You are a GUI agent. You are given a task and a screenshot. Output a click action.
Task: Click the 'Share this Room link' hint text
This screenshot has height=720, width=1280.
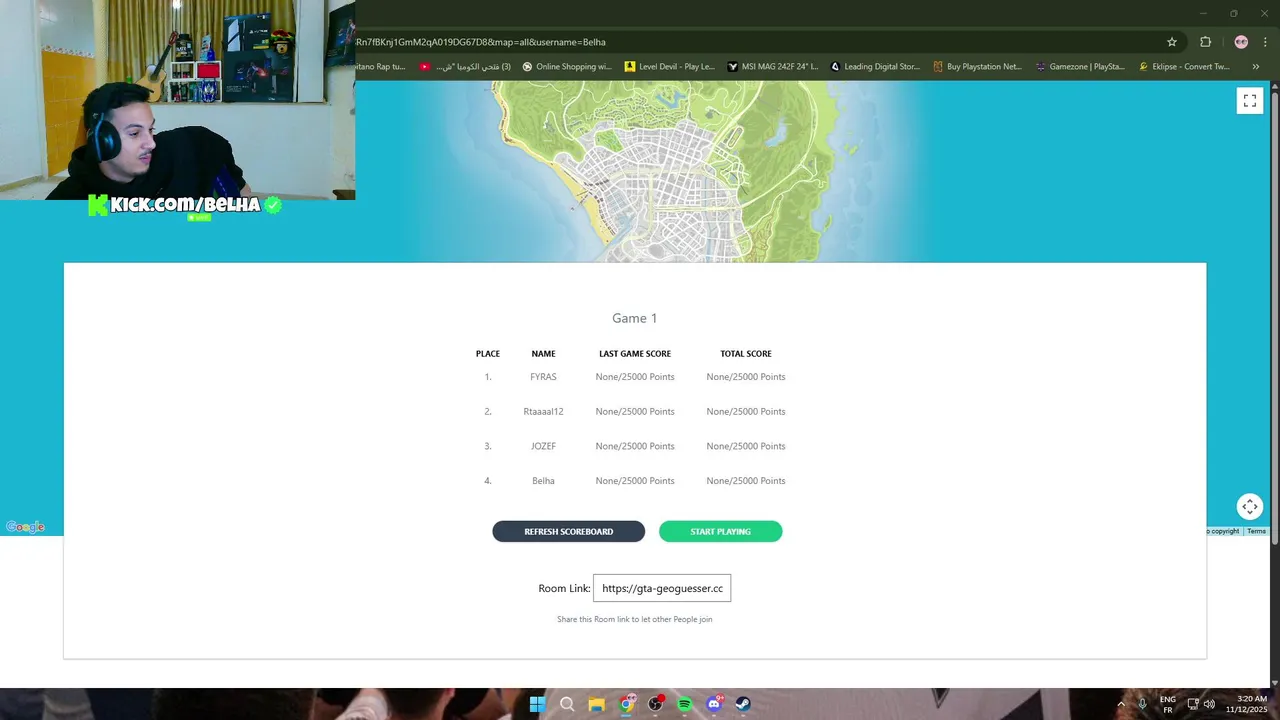[x=635, y=619]
